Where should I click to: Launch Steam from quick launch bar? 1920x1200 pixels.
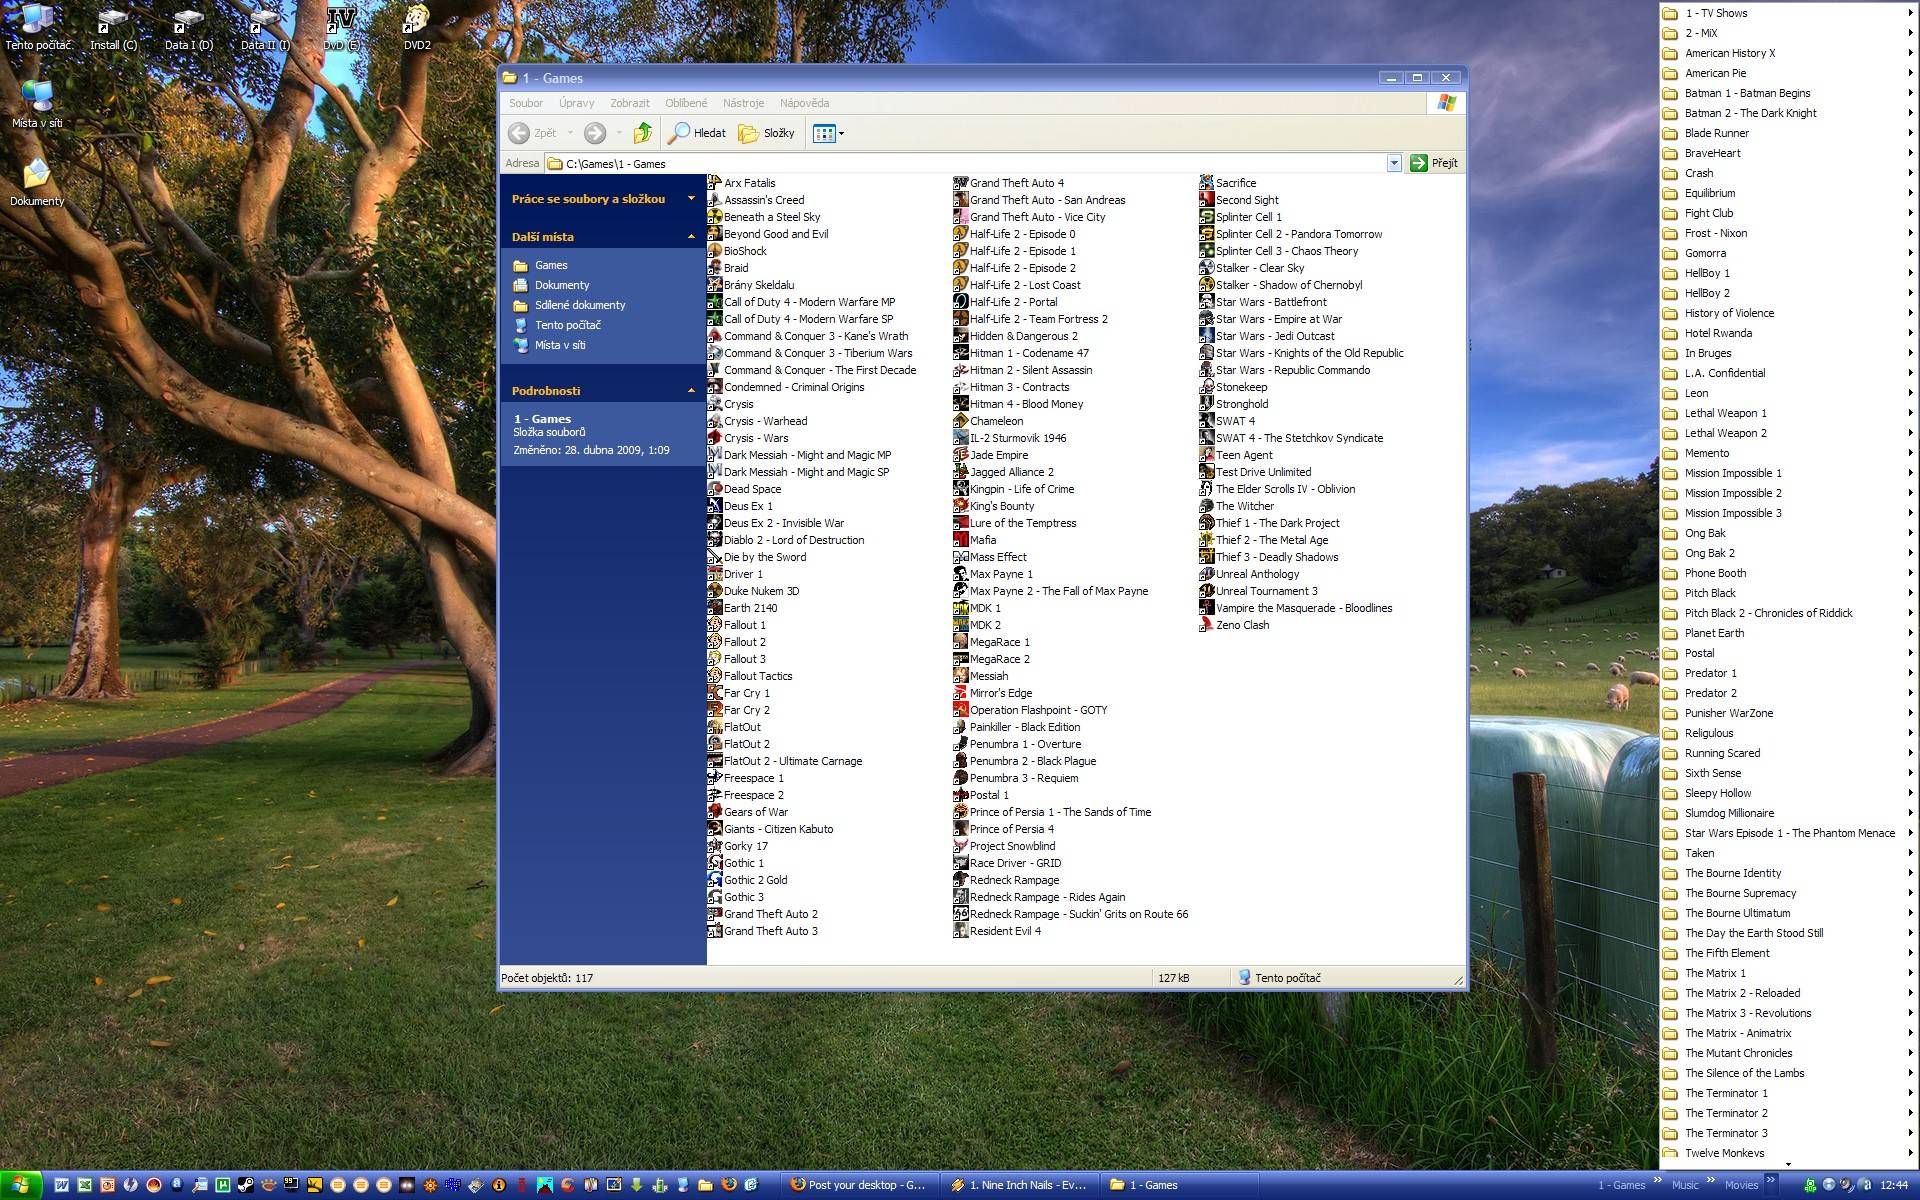pos(245,1185)
